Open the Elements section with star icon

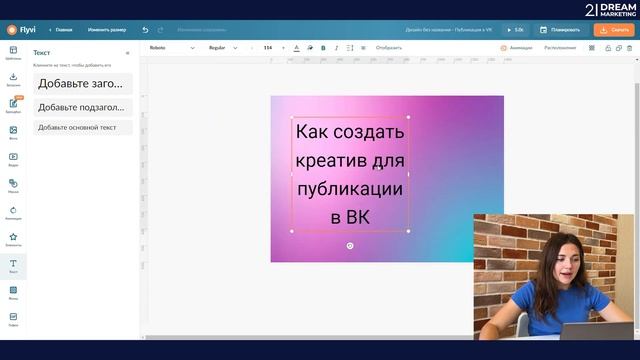13,240
